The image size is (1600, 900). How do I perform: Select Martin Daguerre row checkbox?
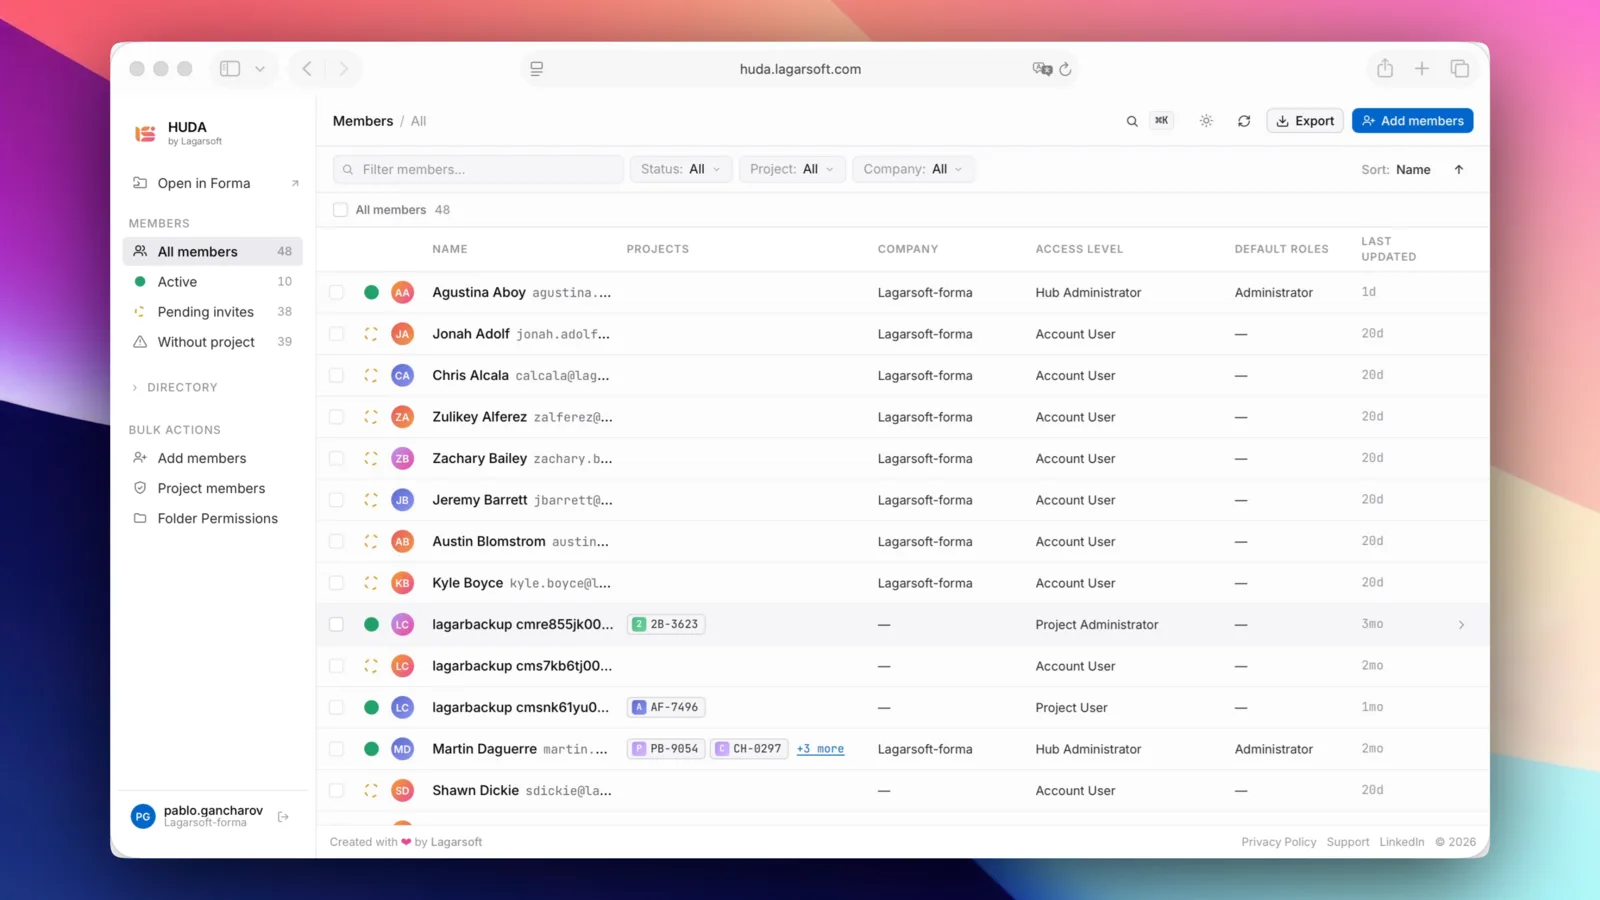pos(337,749)
